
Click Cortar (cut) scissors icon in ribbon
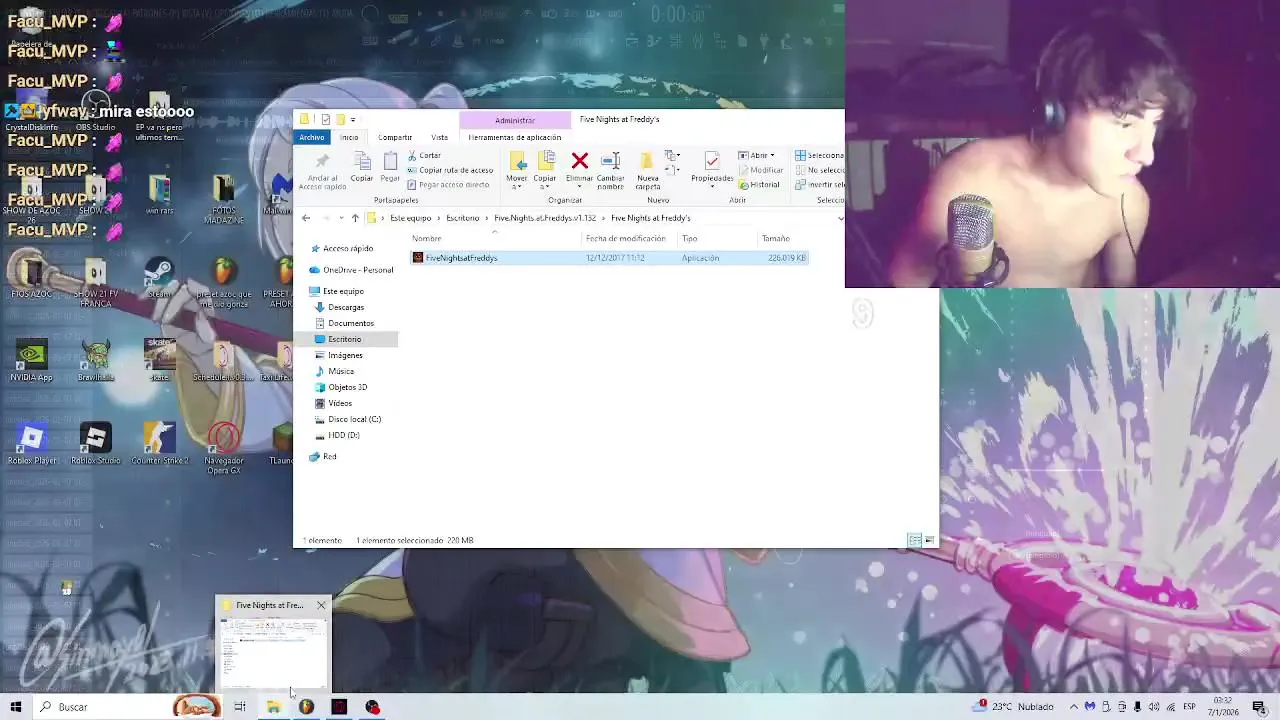click(x=412, y=155)
